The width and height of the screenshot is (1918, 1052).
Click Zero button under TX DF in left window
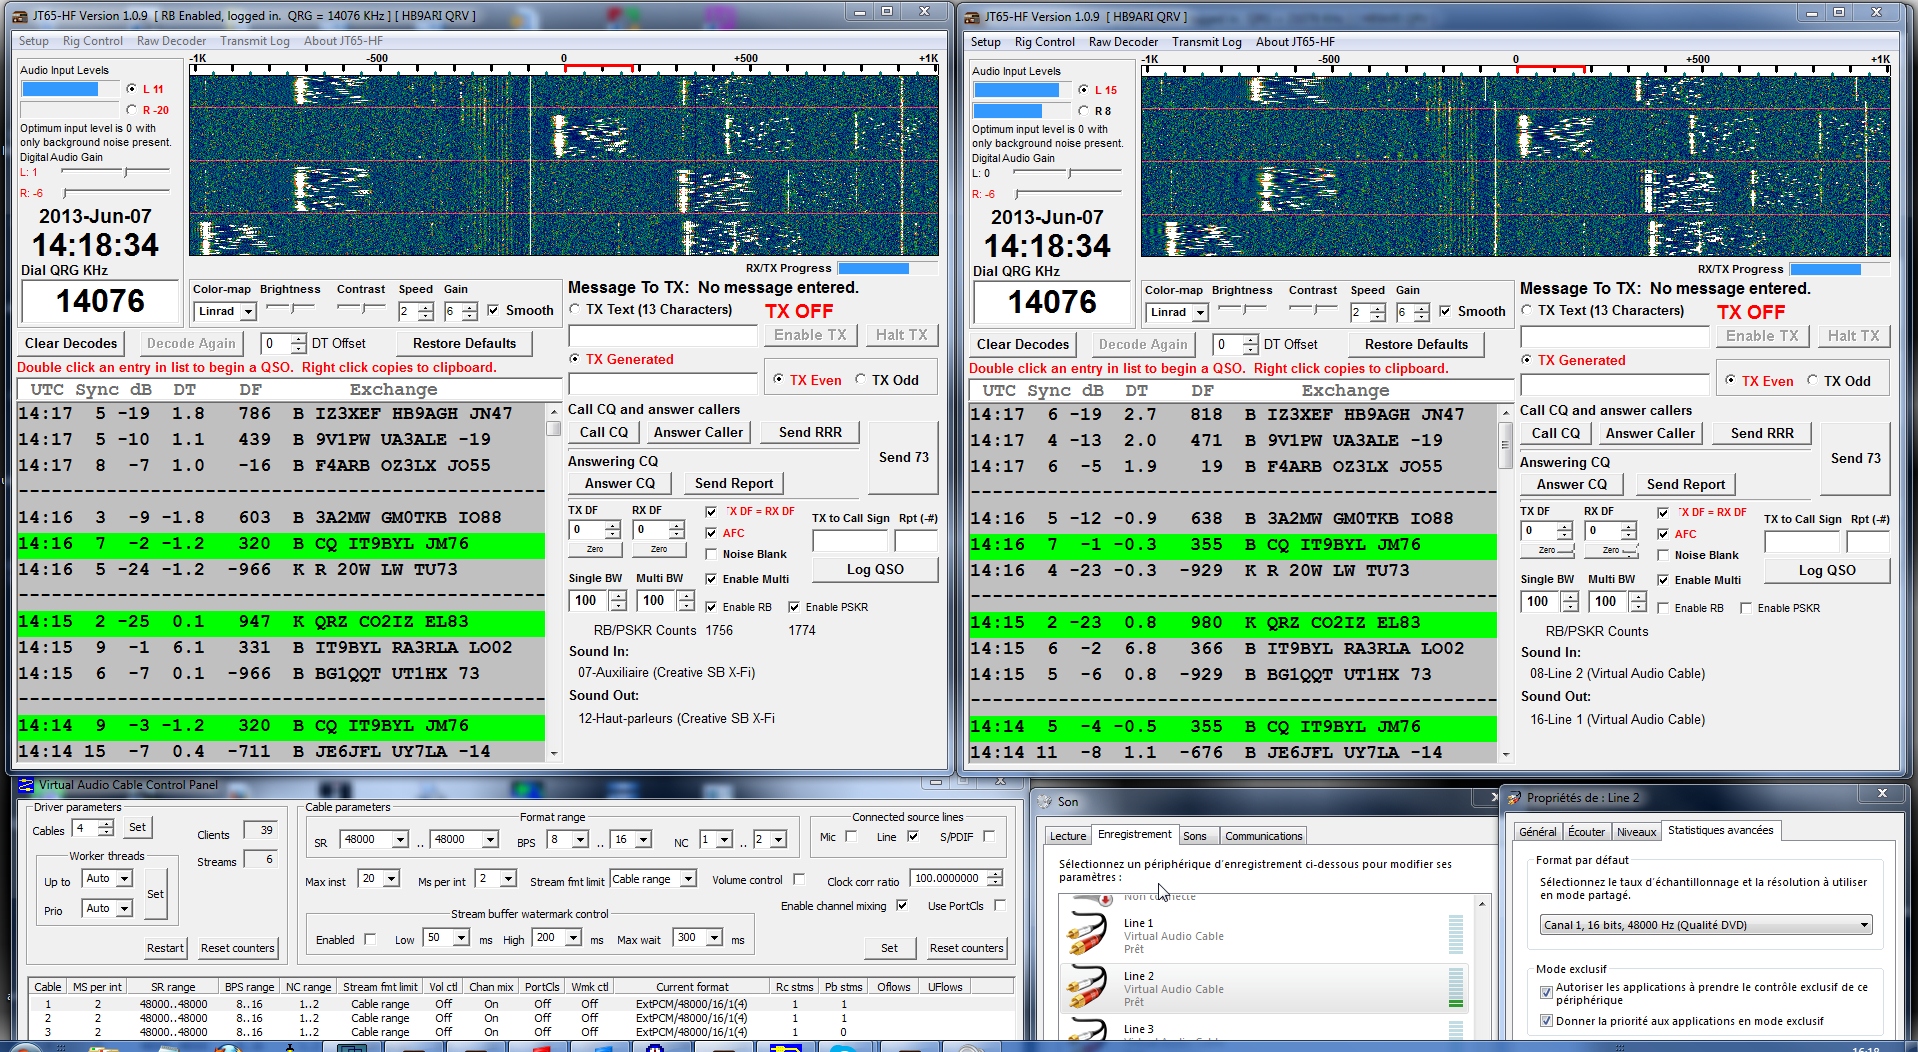tap(594, 549)
